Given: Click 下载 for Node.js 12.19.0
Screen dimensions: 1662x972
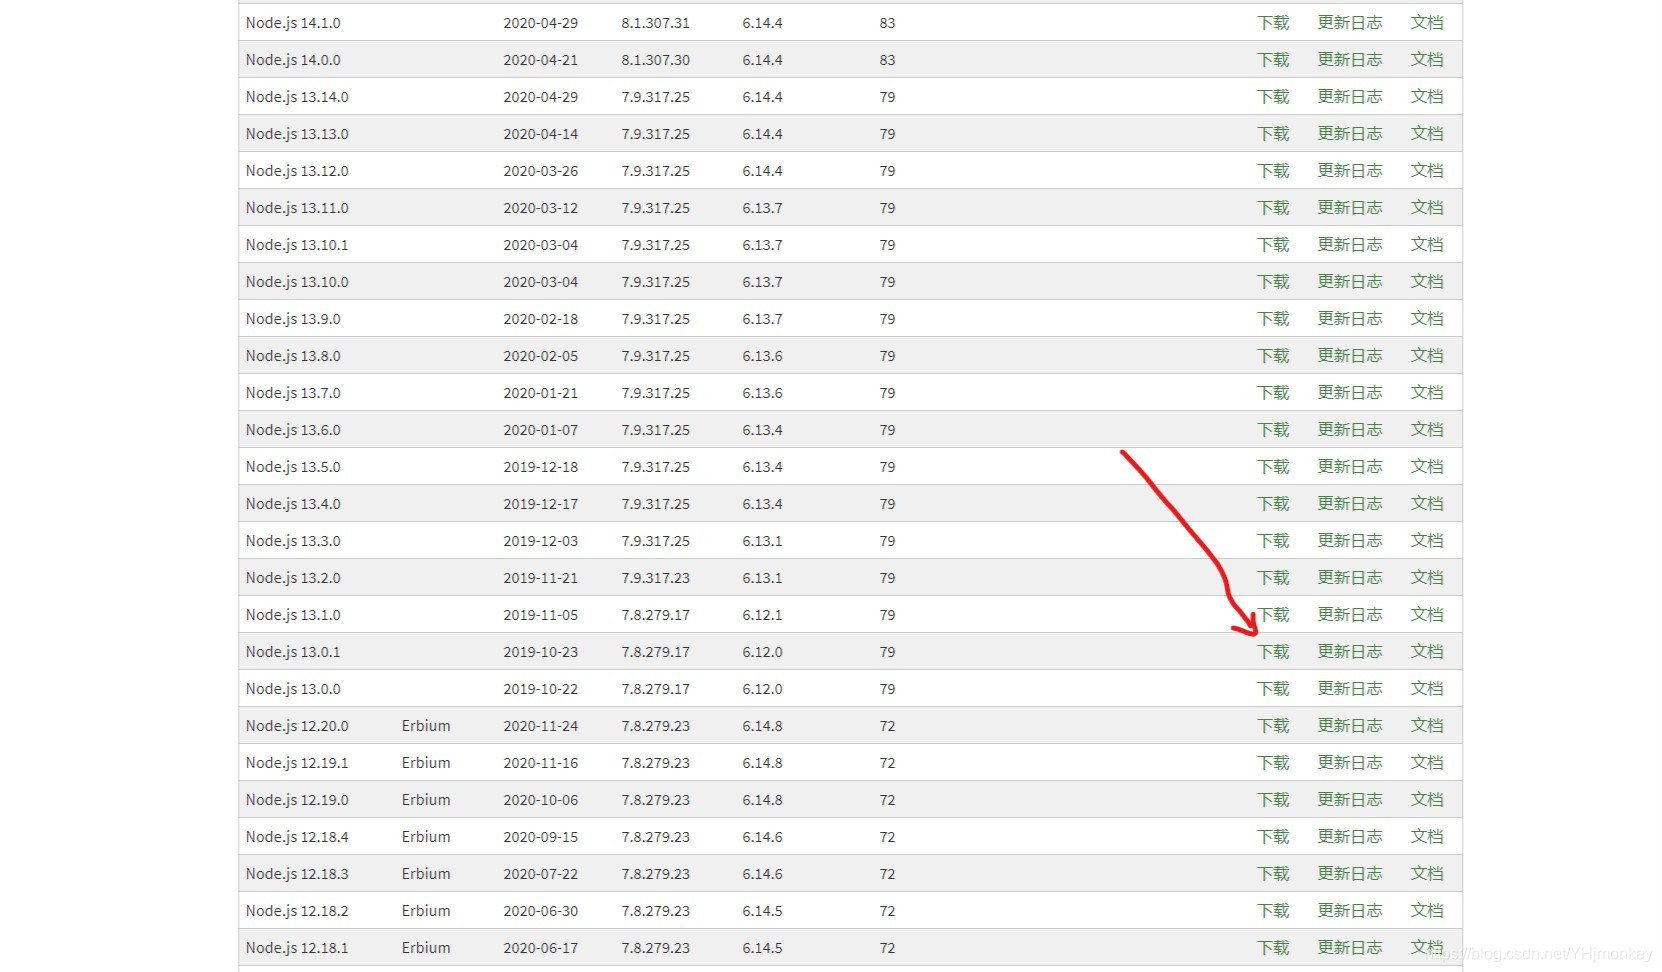Looking at the screenshot, I should [x=1273, y=800].
